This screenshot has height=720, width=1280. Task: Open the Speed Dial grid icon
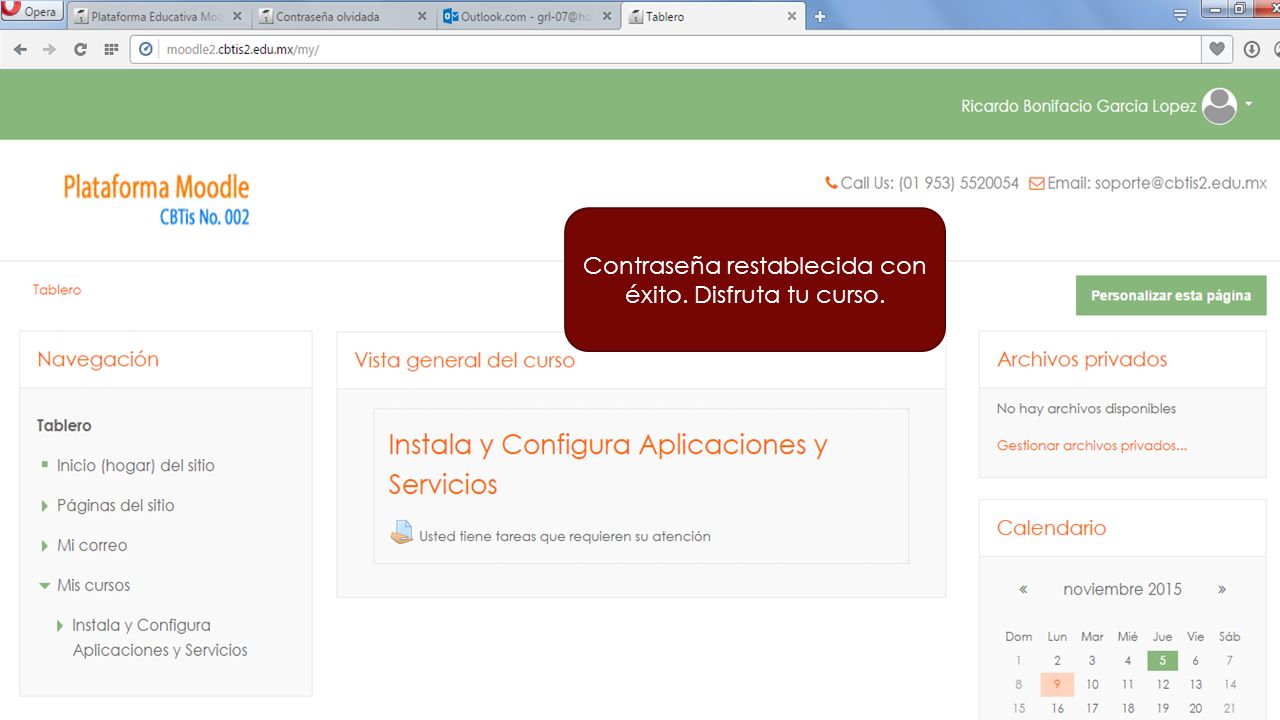point(111,49)
